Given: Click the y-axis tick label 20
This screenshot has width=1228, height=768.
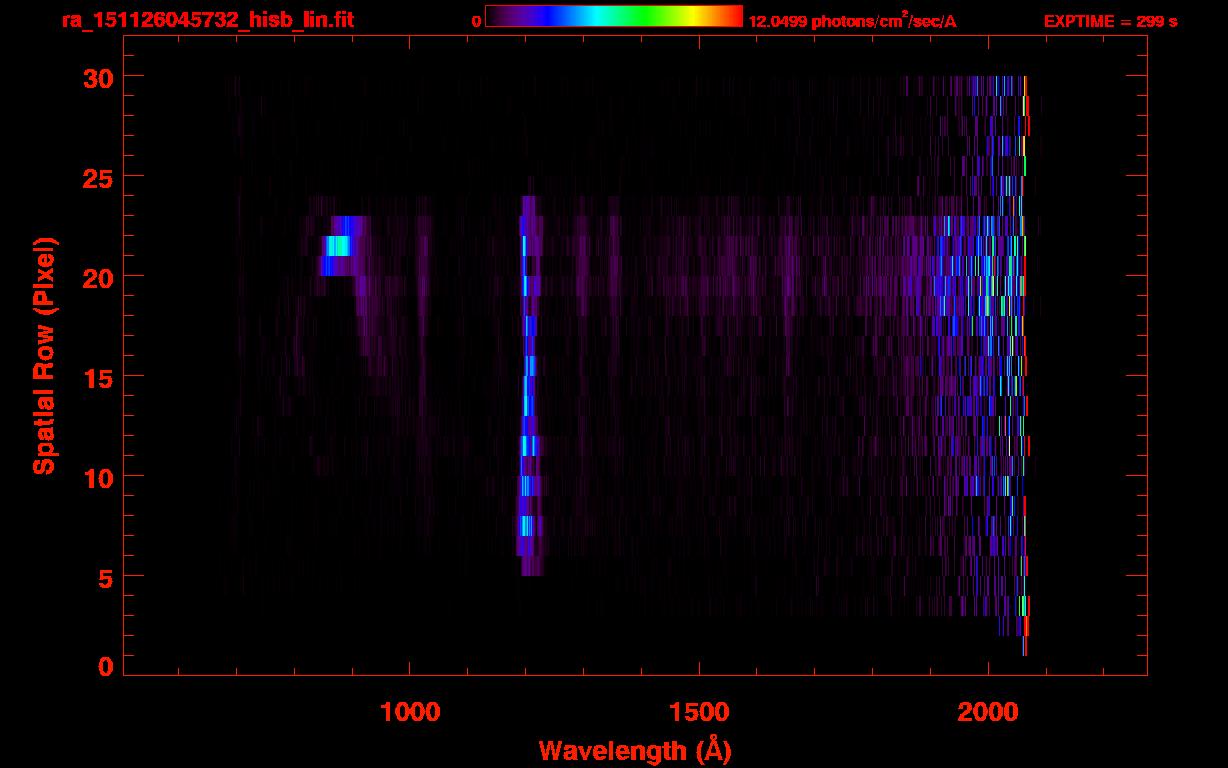Looking at the screenshot, I should point(97,277).
